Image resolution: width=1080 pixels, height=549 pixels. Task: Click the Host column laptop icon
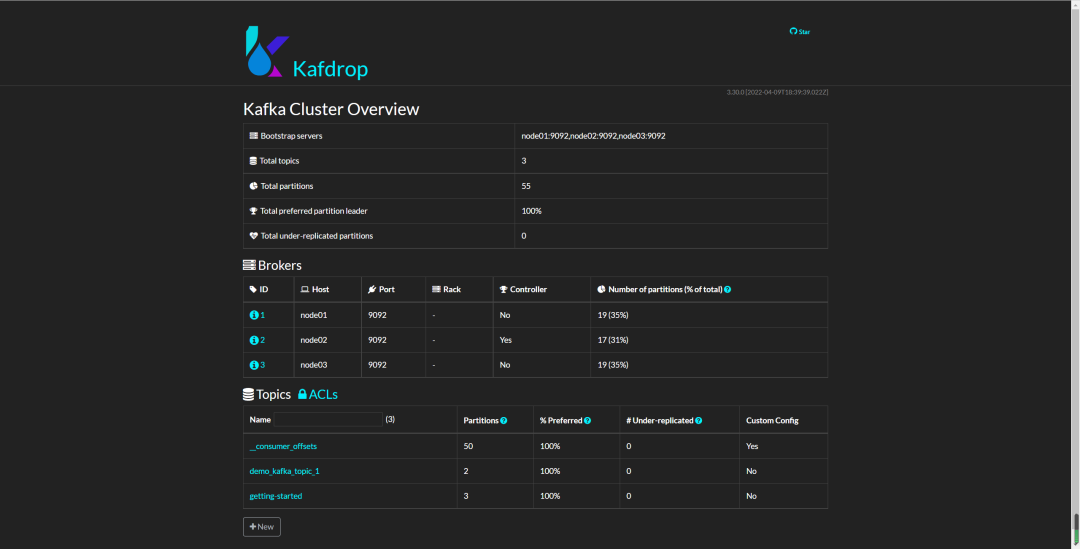click(x=305, y=289)
